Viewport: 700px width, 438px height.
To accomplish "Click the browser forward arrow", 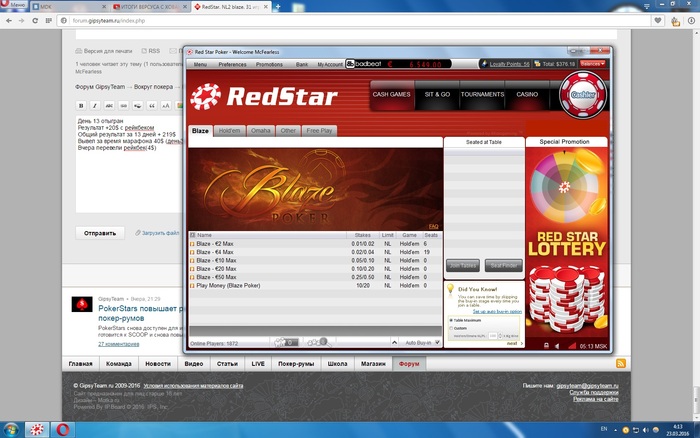I will tap(21, 21).
